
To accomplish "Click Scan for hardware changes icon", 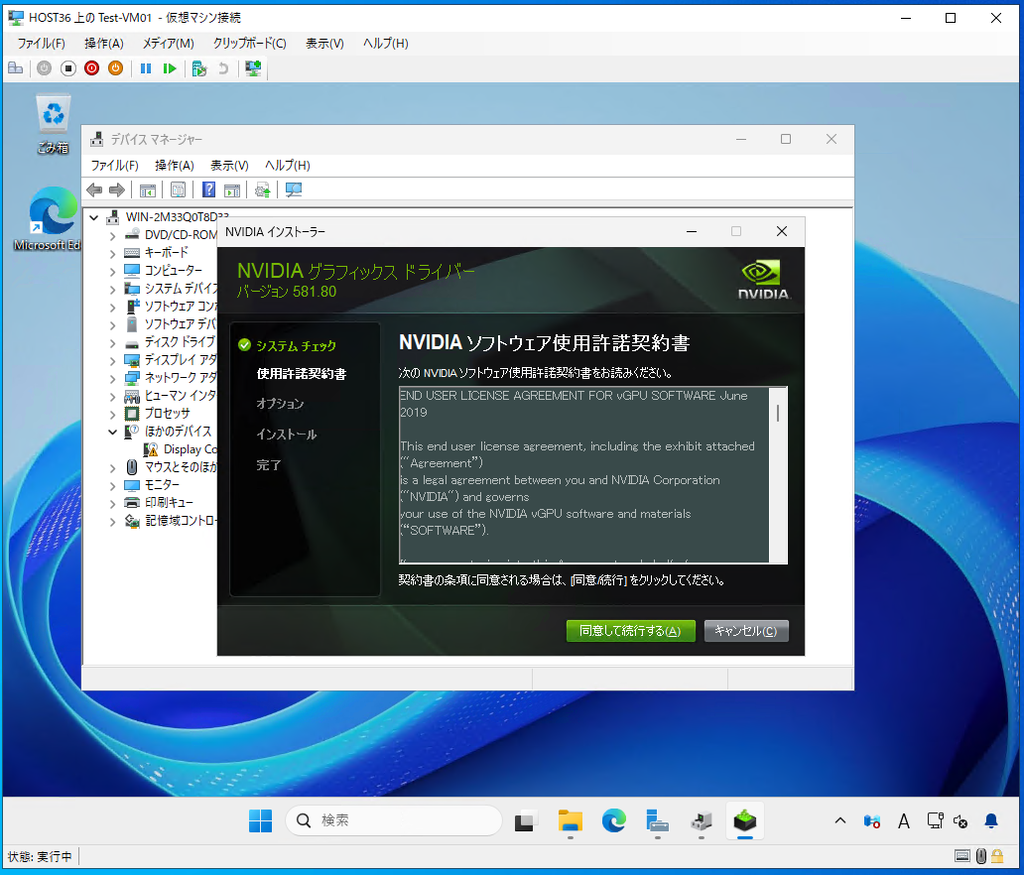I will tap(293, 190).
